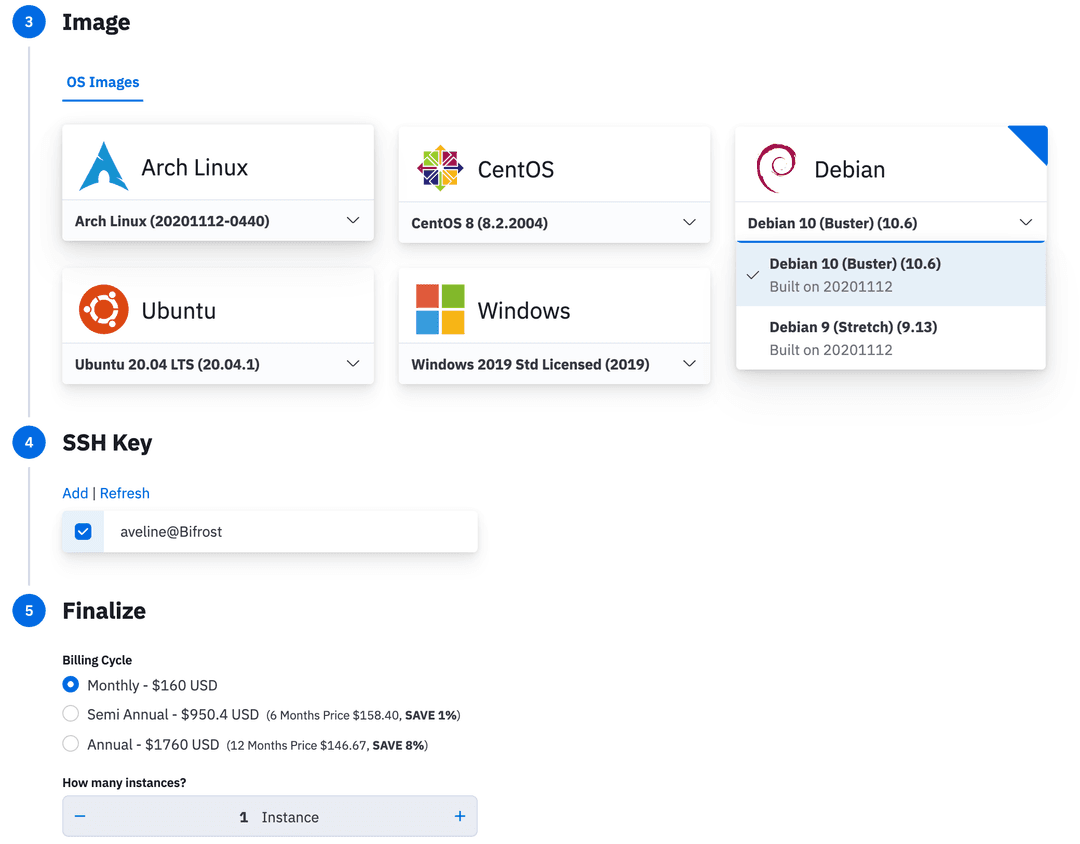Pick the Windows logo icon
The image size is (1080, 844).
click(440, 310)
